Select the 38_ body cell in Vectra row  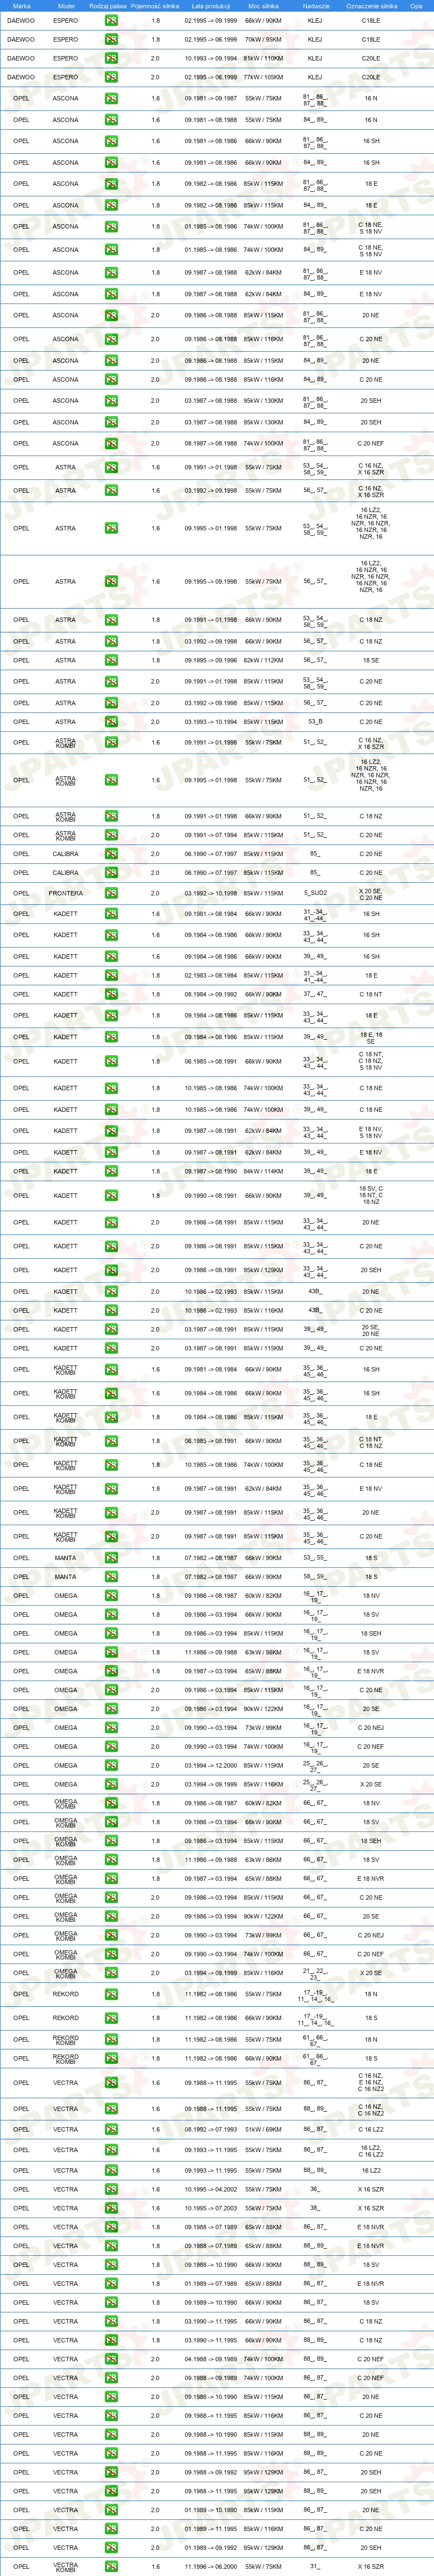point(315,2208)
